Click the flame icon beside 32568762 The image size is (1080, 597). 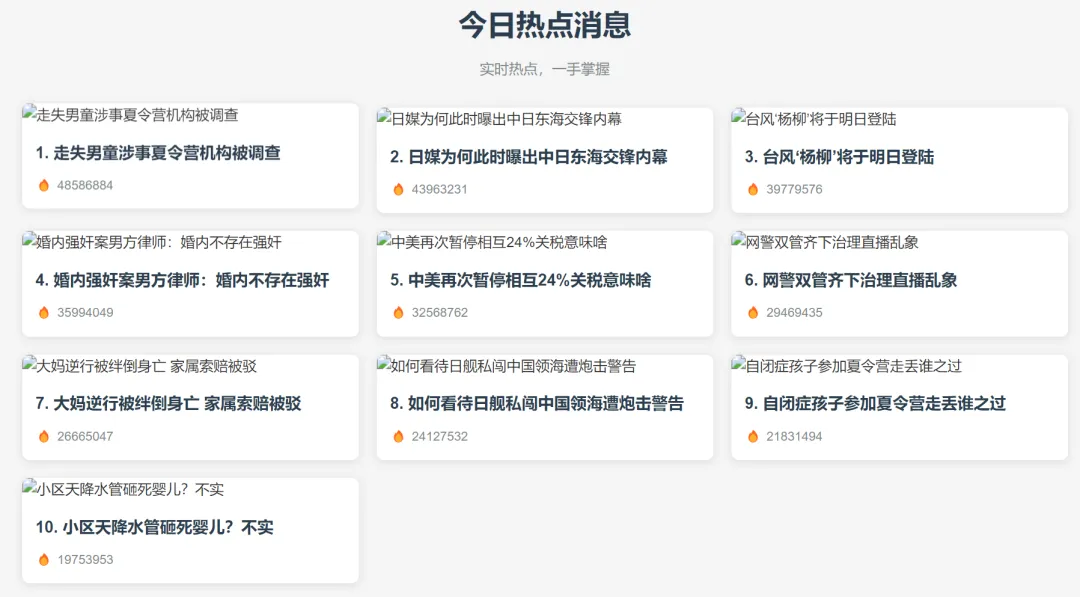point(398,313)
